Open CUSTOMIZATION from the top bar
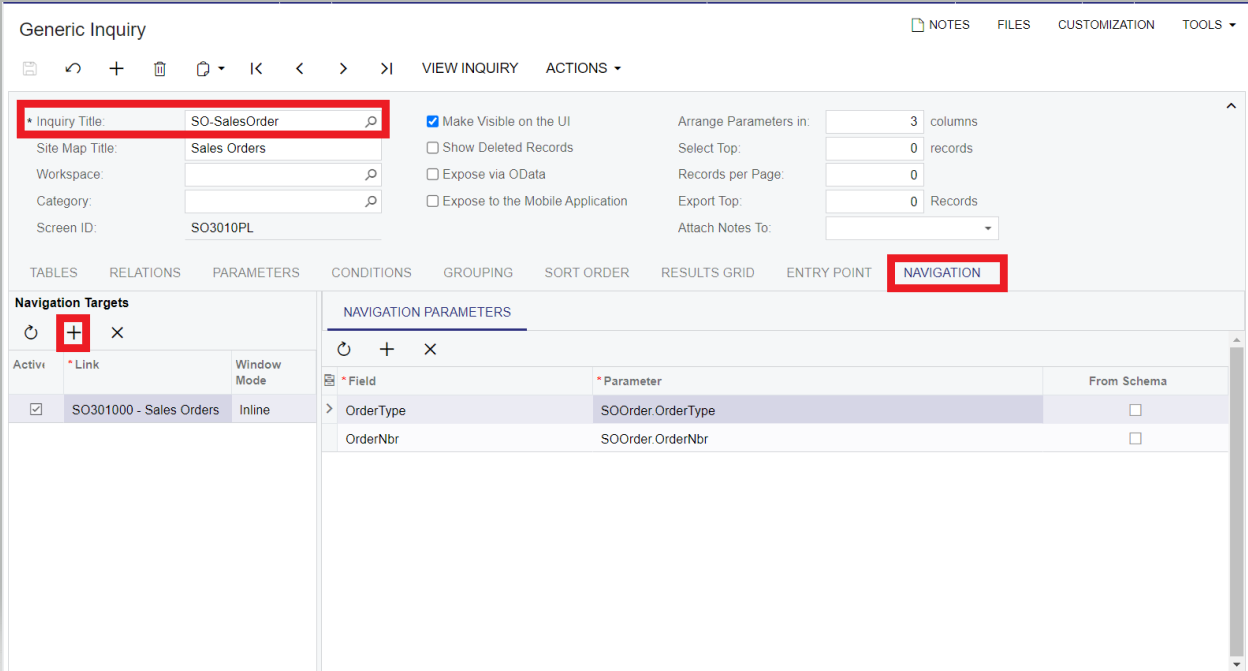Viewport: 1248px width, 671px height. (1106, 24)
